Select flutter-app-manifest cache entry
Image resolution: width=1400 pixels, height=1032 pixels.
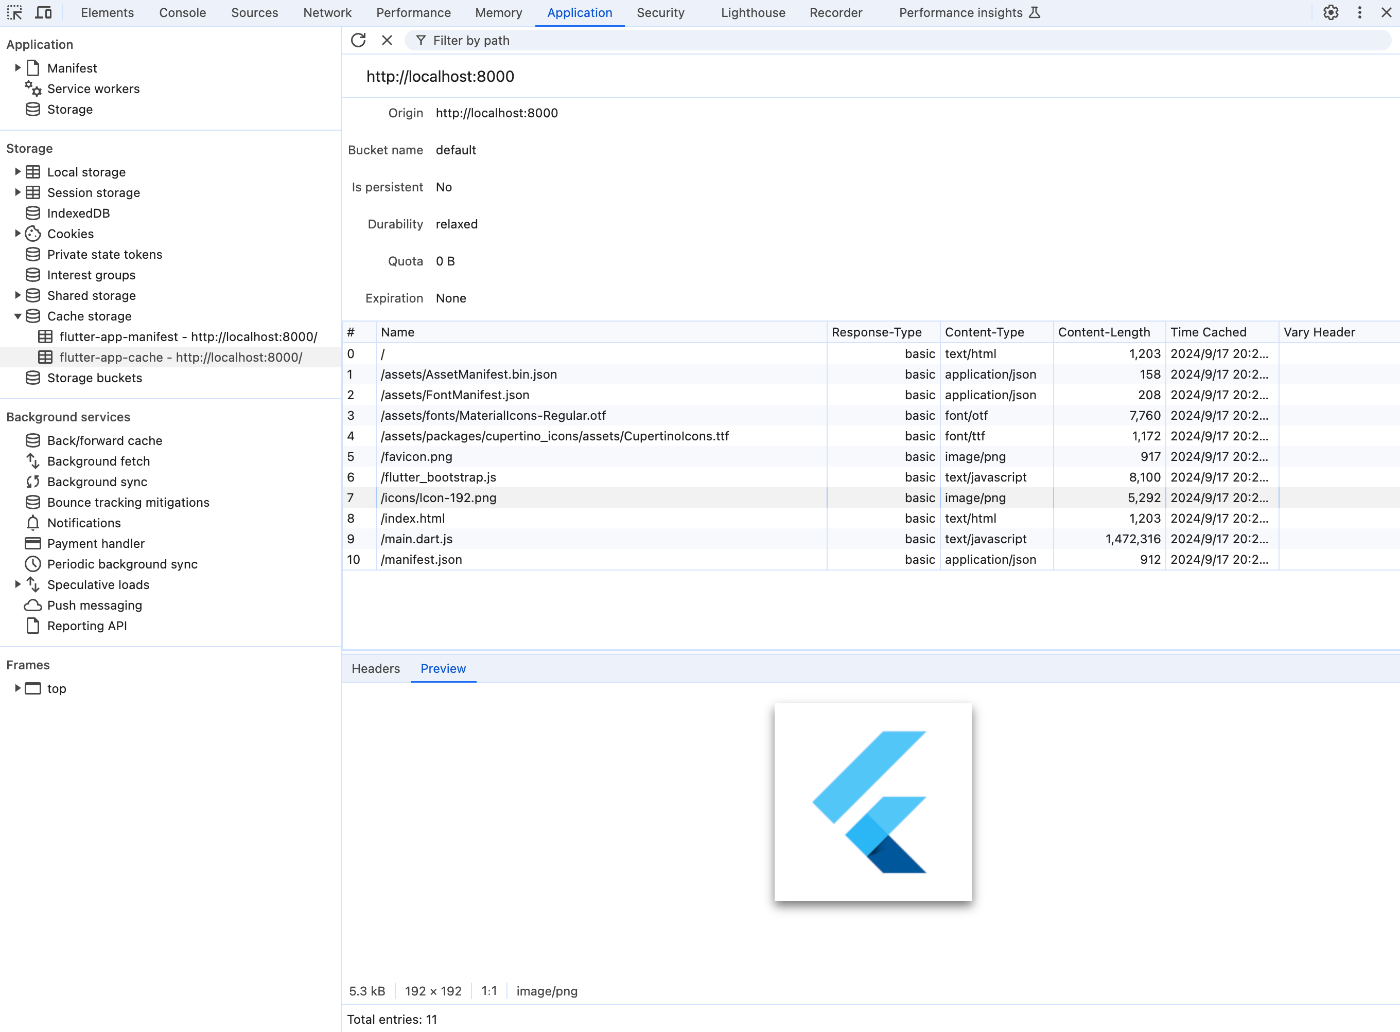pos(171,337)
